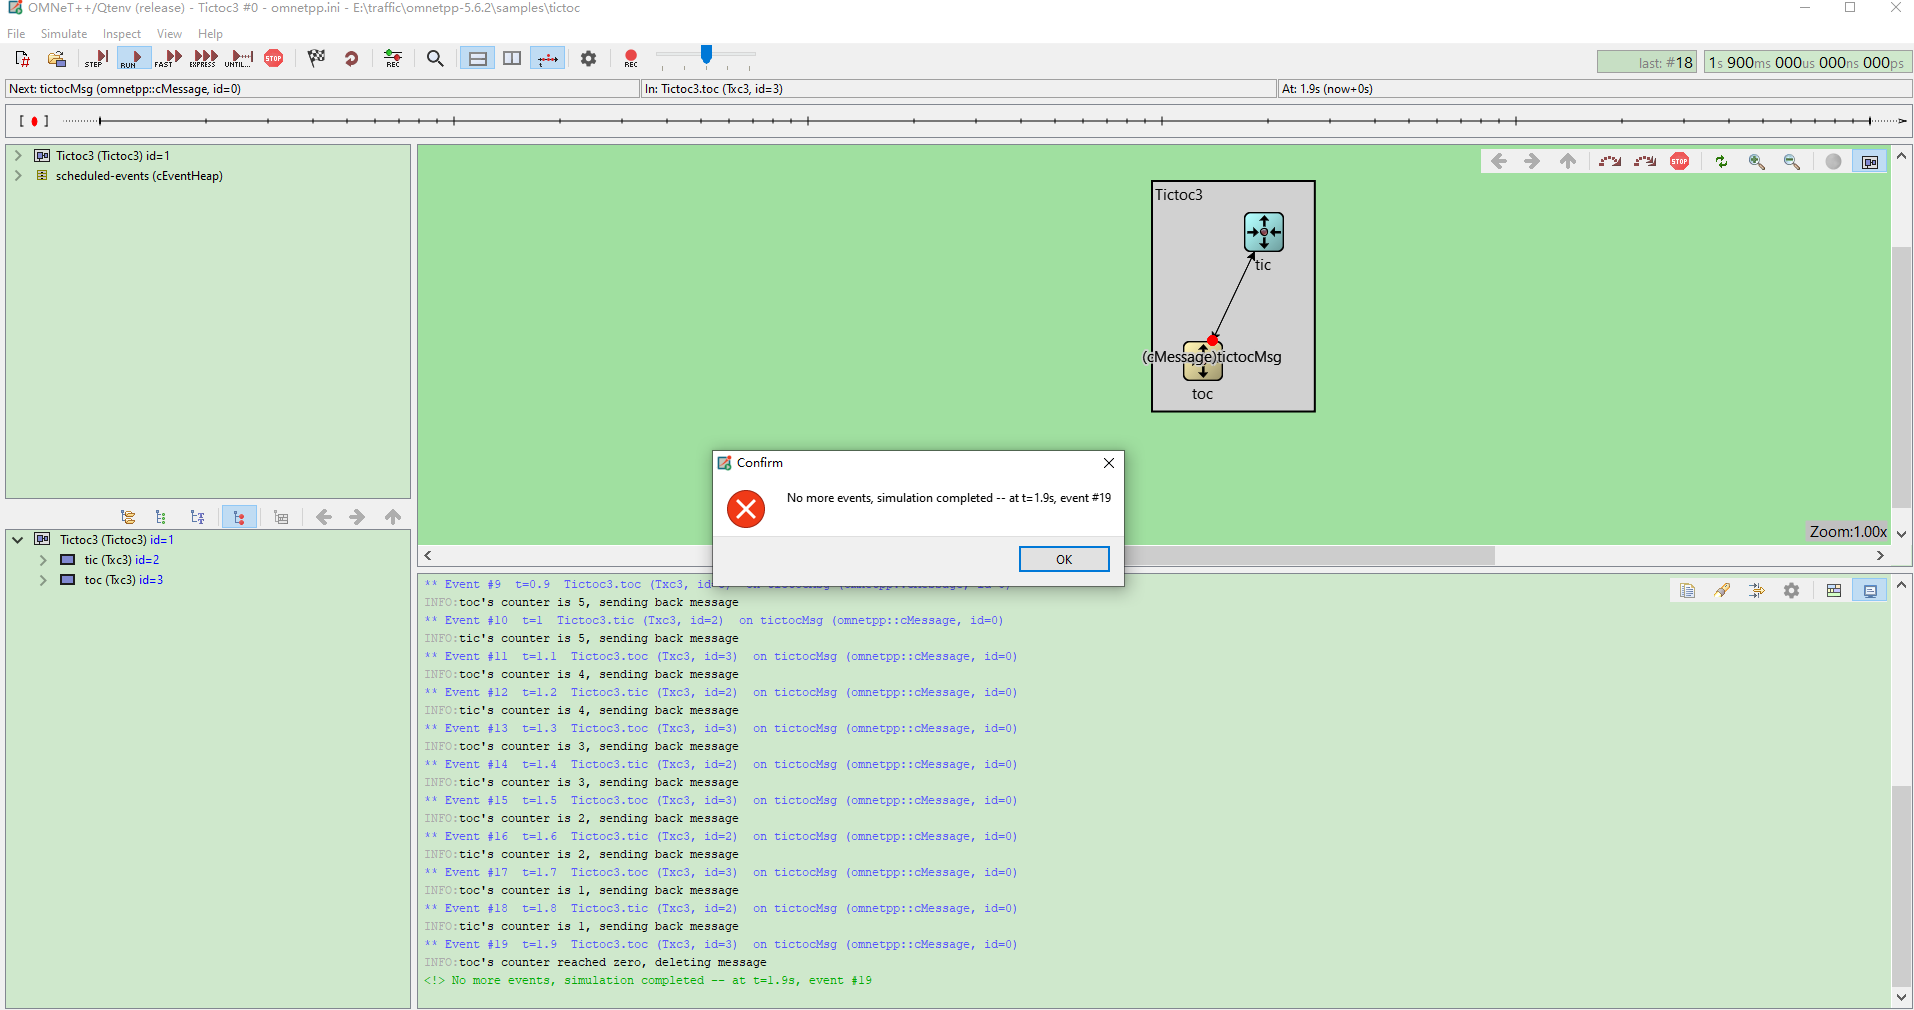Click the run UNTIL toolbar button
The width and height of the screenshot is (1914, 1010).
pos(240,59)
